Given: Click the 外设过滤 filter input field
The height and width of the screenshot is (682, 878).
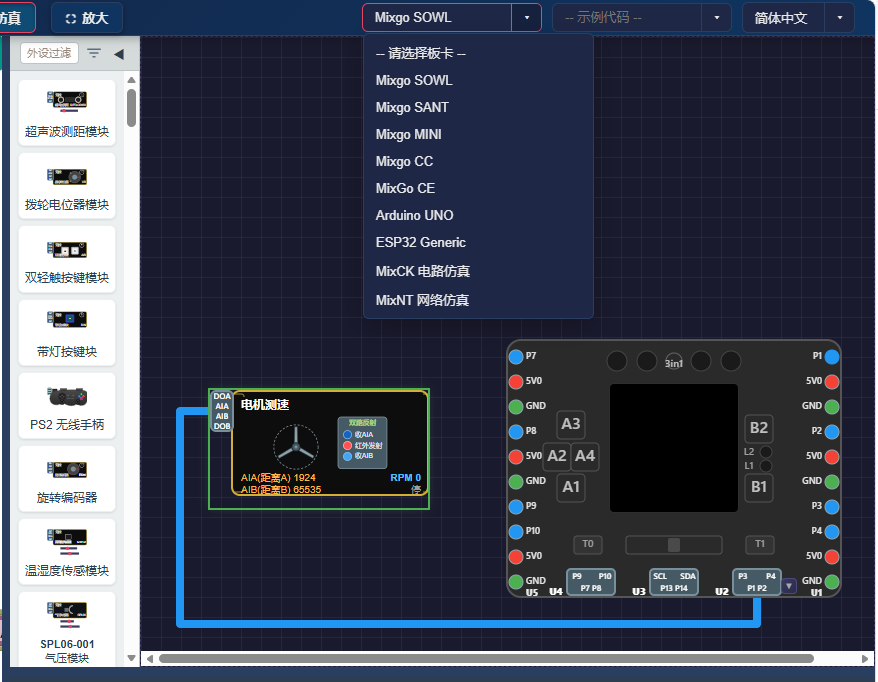Looking at the screenshot, I should coord(49,53).
